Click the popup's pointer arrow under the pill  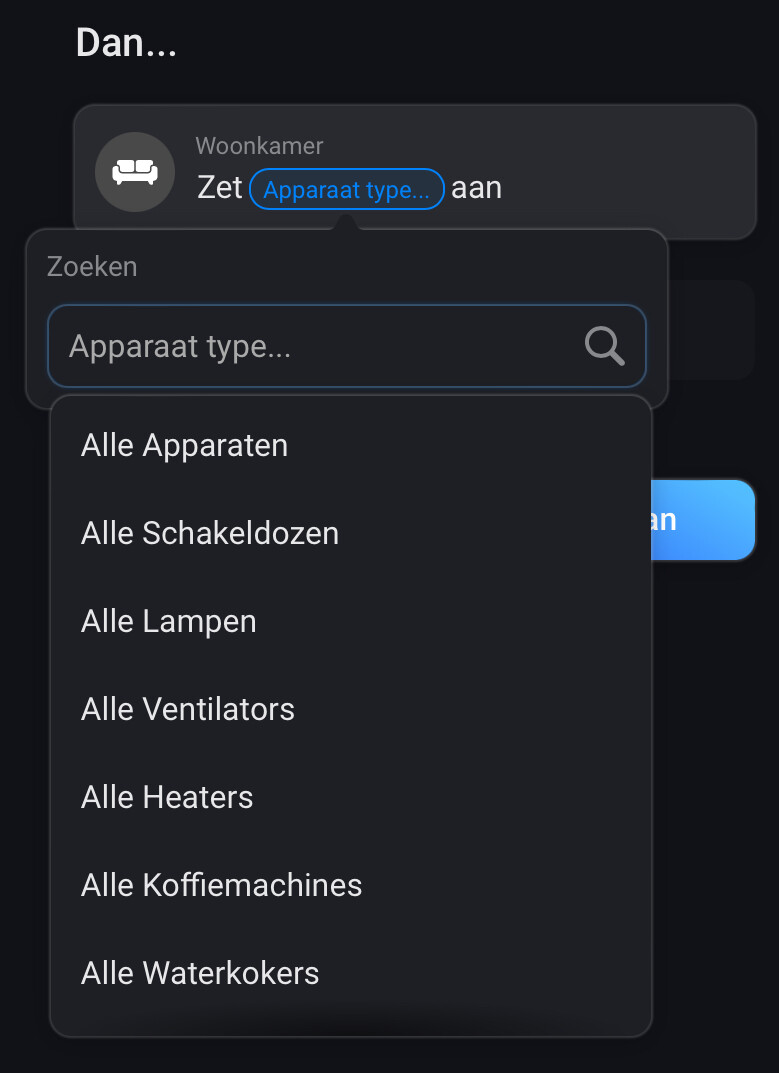point(346,223)
